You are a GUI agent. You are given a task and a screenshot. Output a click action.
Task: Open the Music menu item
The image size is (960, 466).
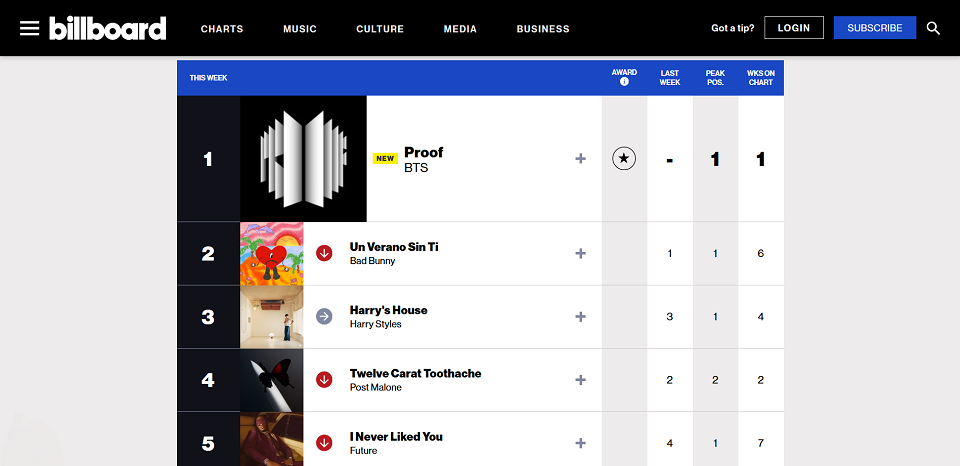[x=300, y=29]
